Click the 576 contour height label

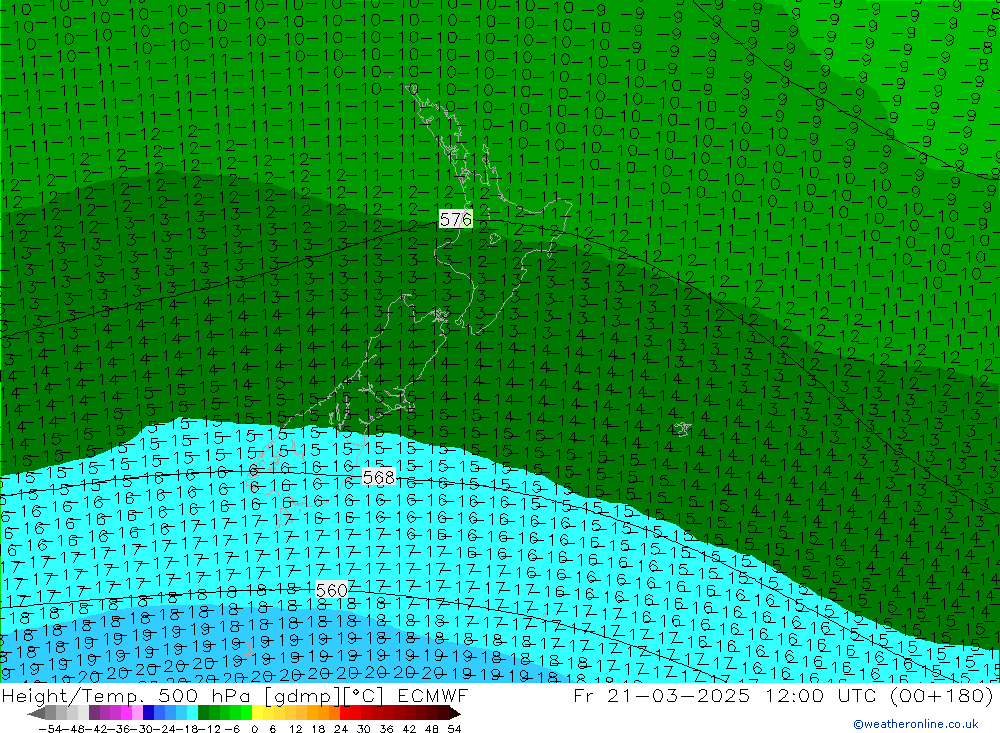click(456, 219)
